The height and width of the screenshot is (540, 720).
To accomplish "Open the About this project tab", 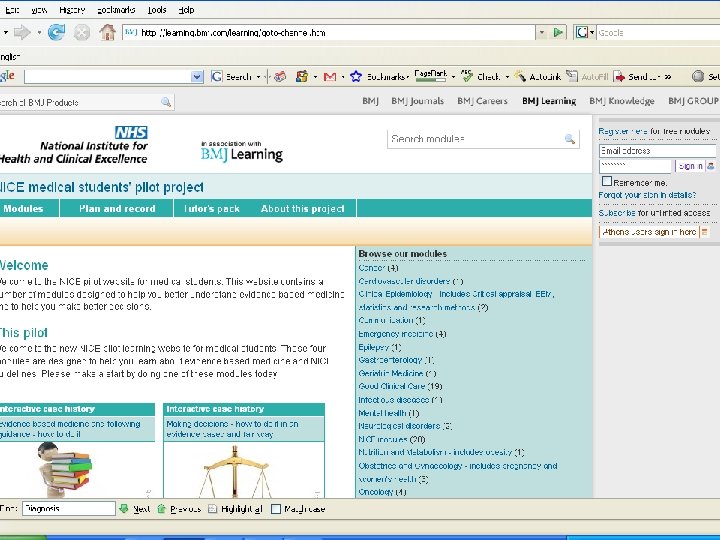I will click(x=303, y=208).
